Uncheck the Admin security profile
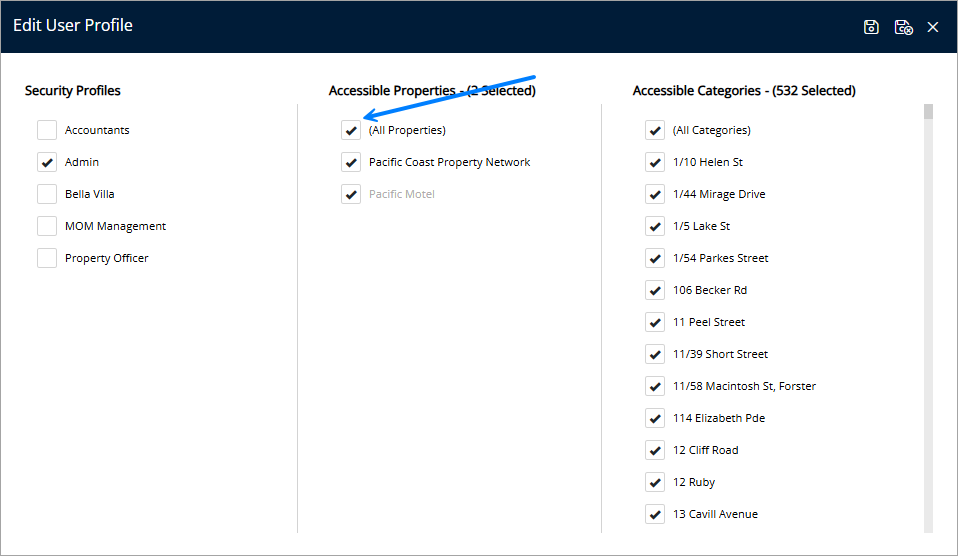958x556 pixels. (47, 162)
